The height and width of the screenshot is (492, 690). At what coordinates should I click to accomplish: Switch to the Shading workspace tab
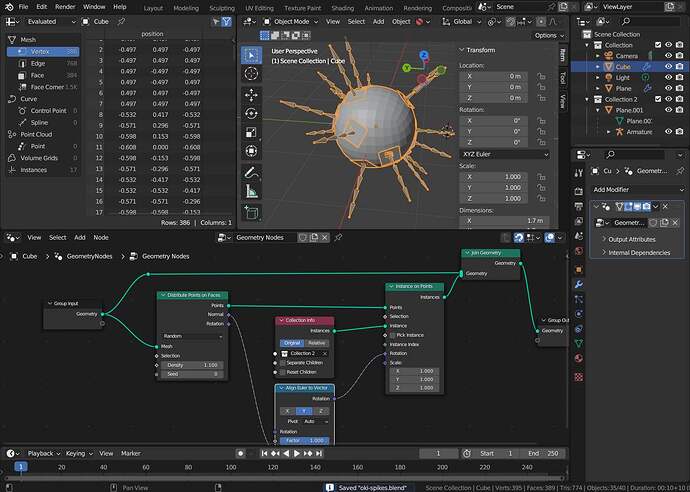click(342, 8)
